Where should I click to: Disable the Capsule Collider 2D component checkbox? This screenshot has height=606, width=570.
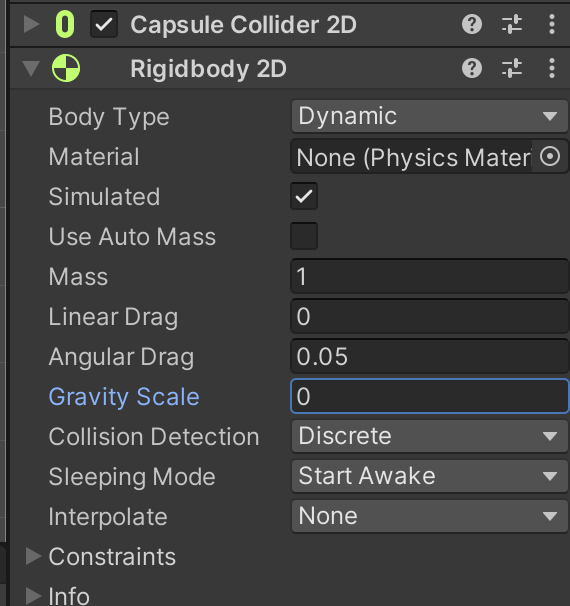coord(104,24)
